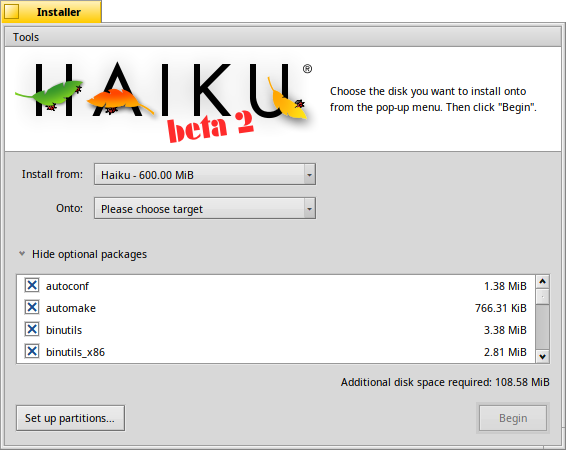This screenshot has width=566, height=450.
Task: Open the Onto target disk dropdown
Action: pos(205,208)
